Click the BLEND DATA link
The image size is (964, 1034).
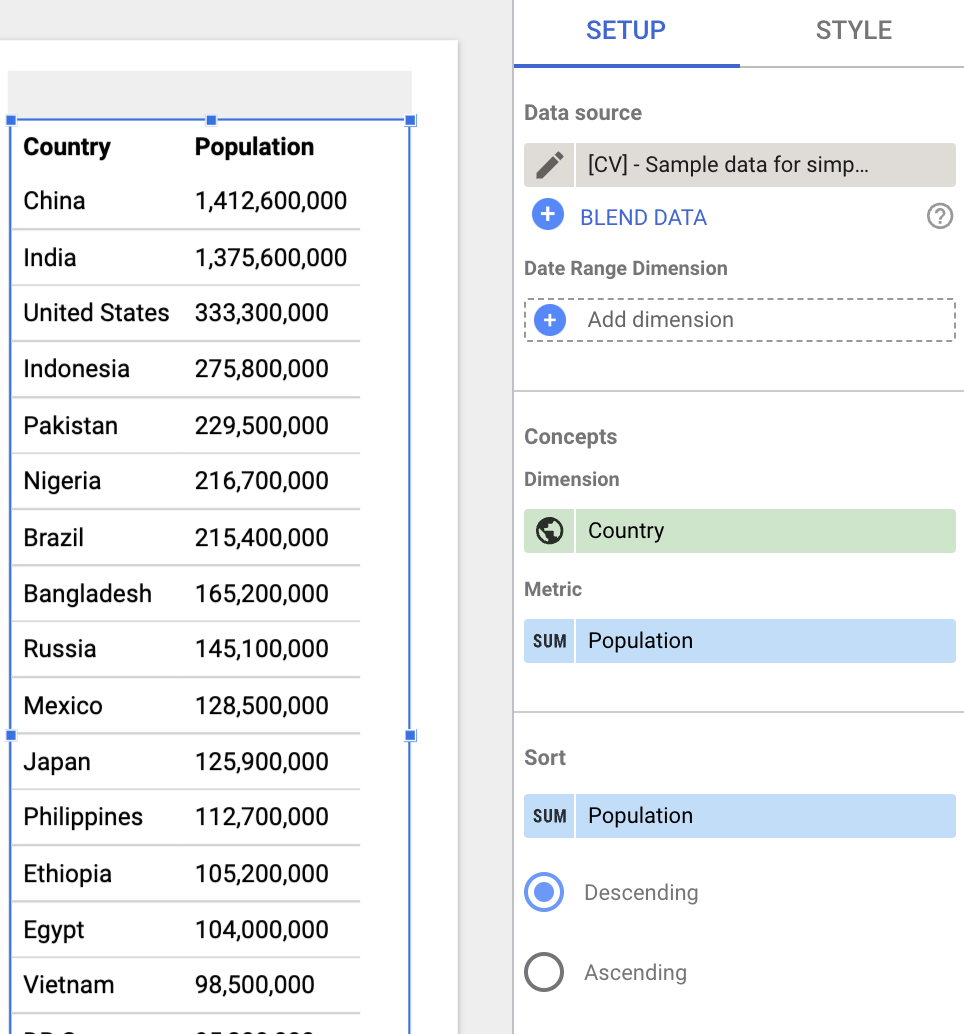[x=643, y=216]
